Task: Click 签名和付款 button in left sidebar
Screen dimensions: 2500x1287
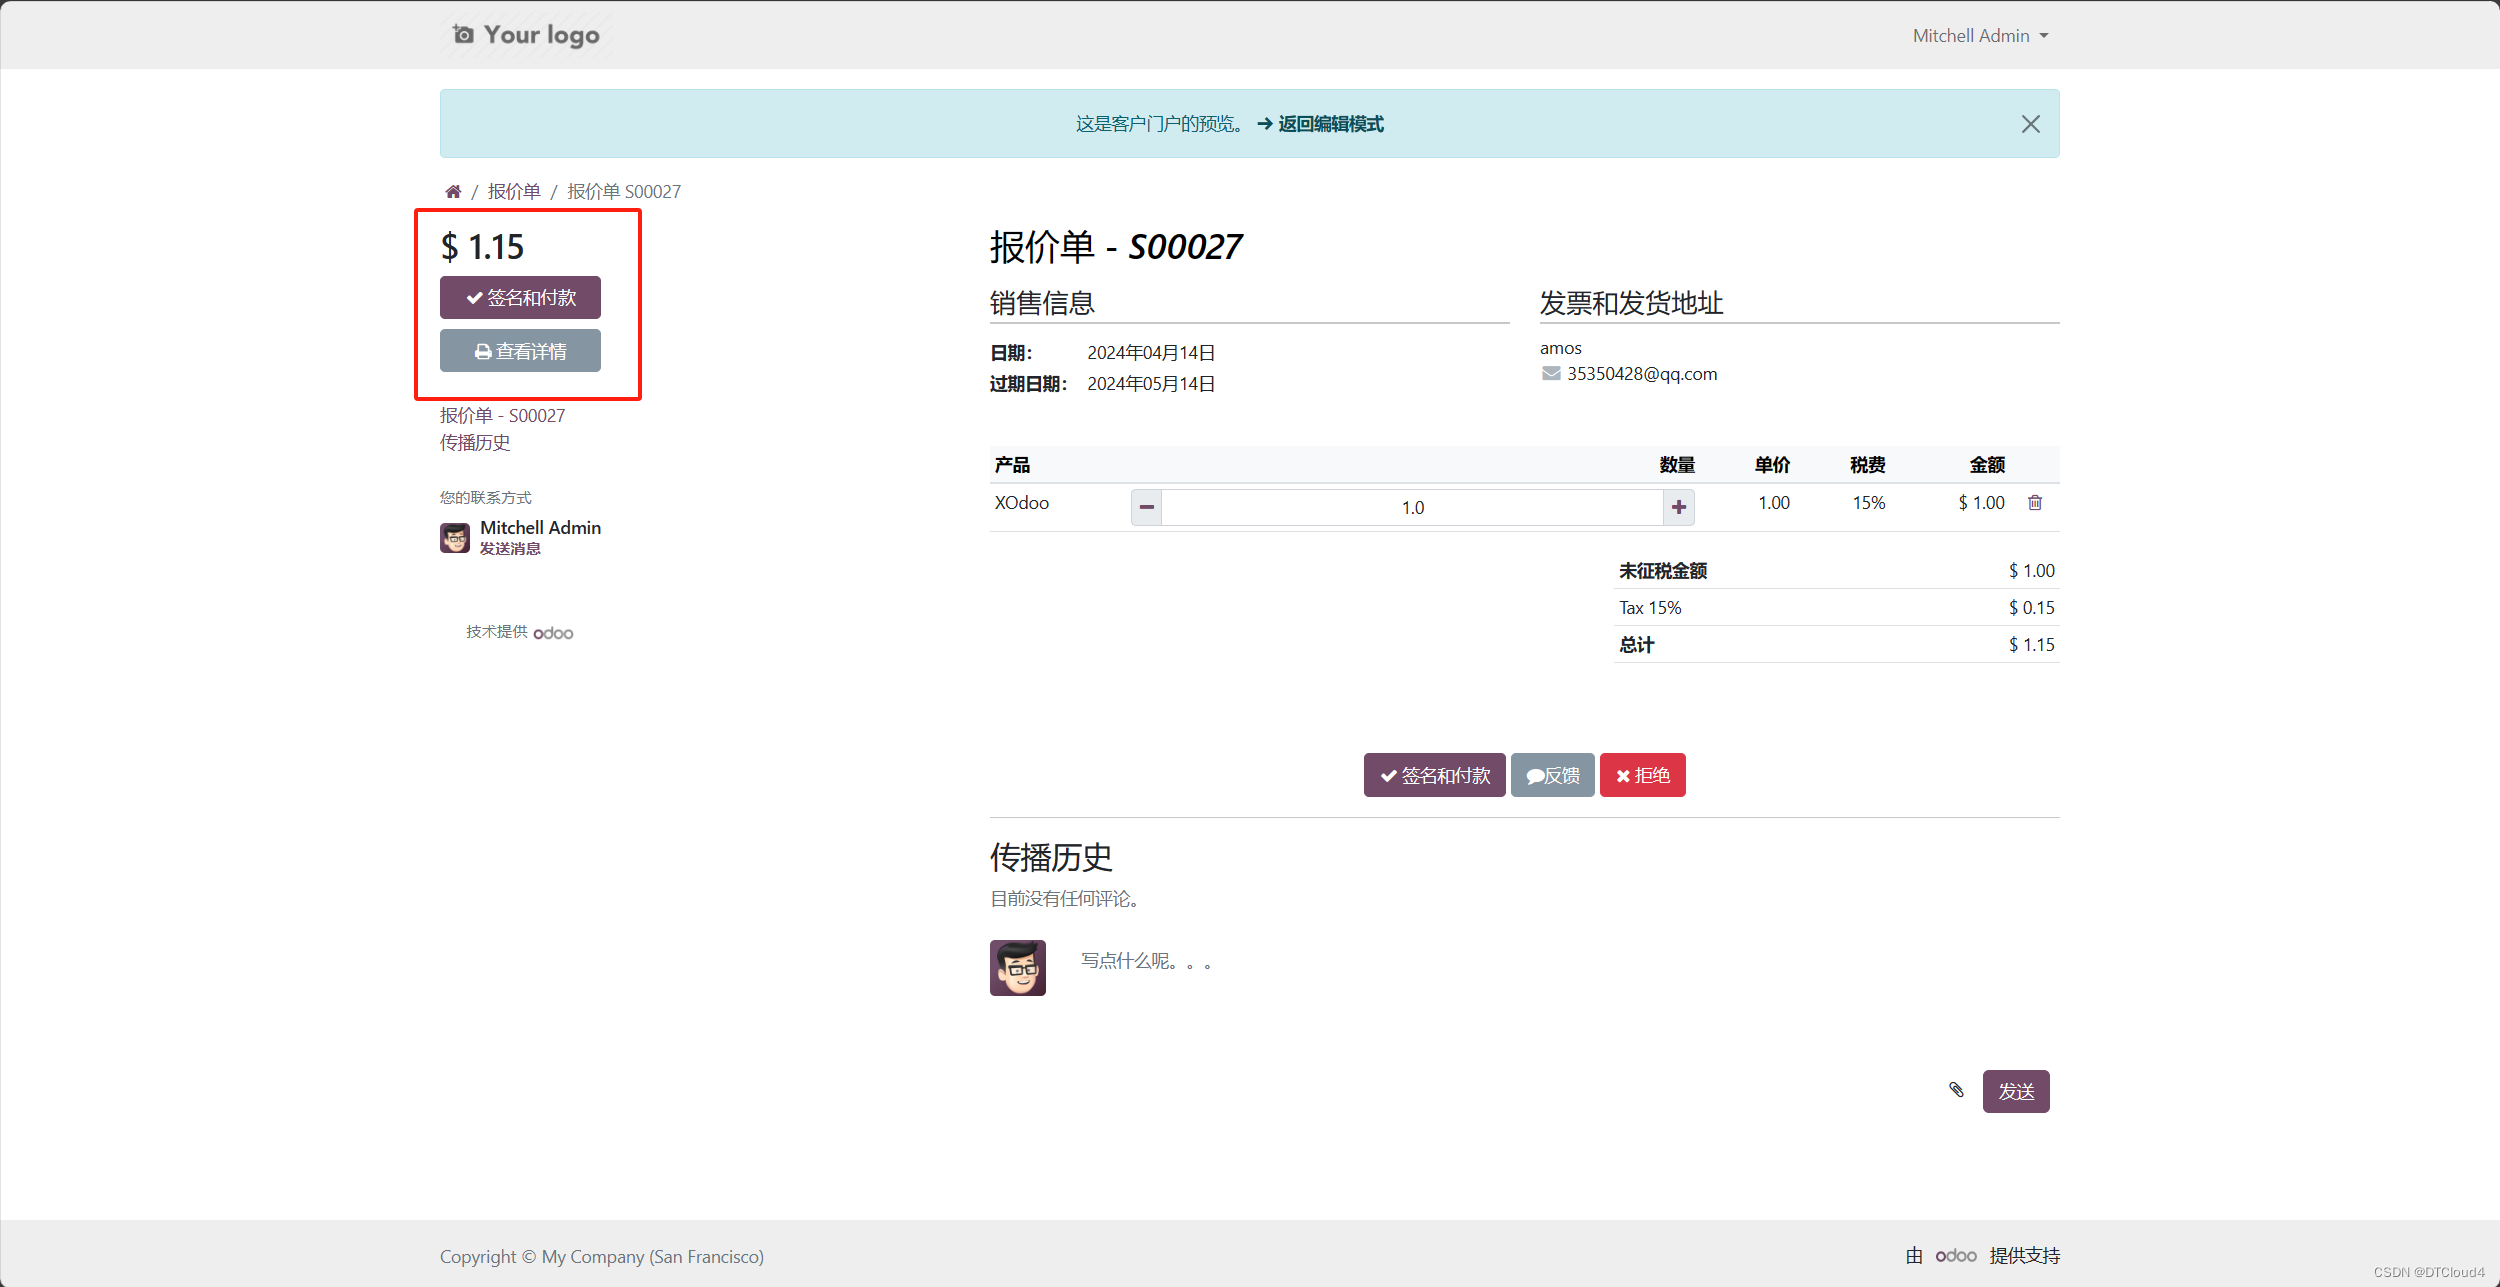Action: click(x=520, y=298)
